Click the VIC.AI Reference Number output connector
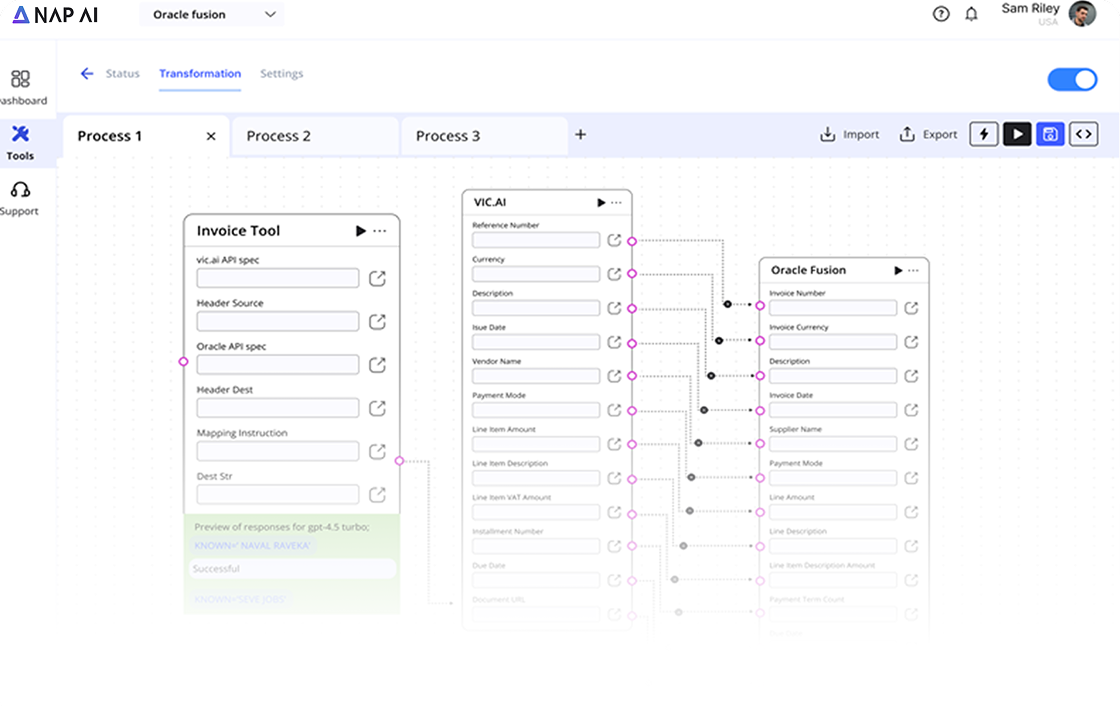This screenshot has width=1120, height=718. [x=632, y=241]
